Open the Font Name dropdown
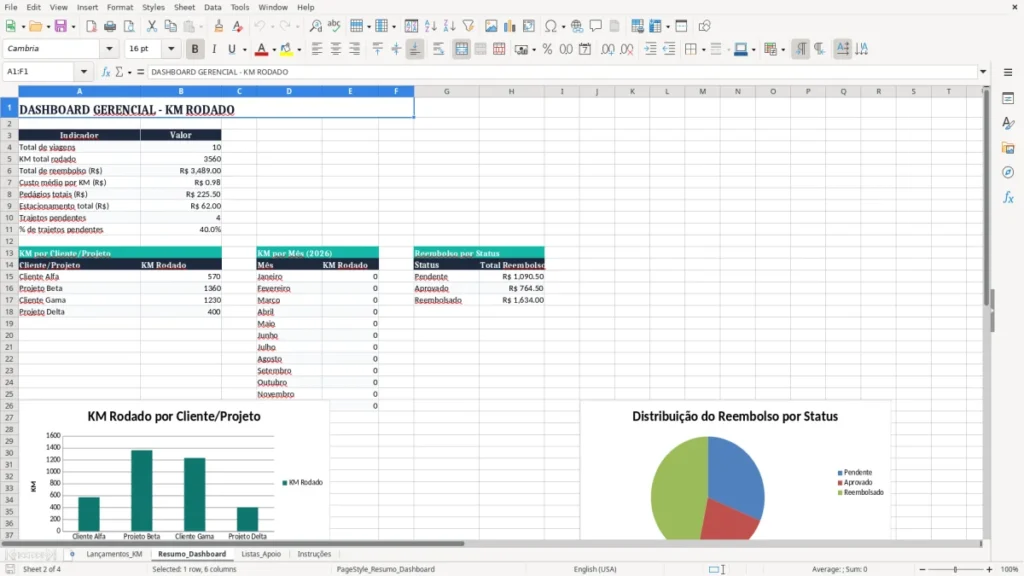The width and height of the screenshot is (1024, 576). pos(109,49)
